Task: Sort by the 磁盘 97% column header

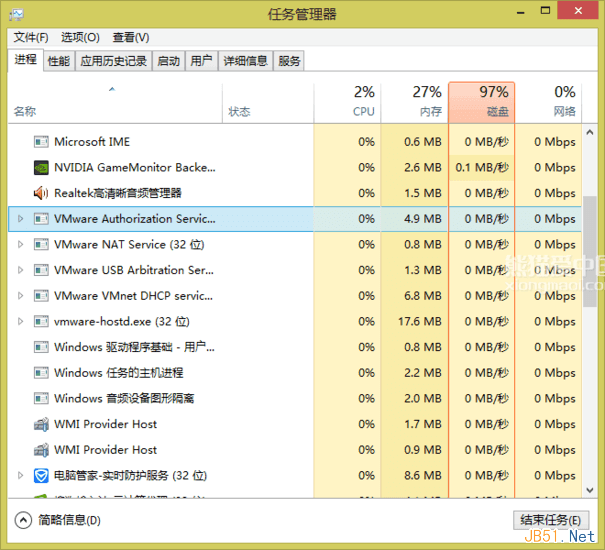Action: (482, 103)
